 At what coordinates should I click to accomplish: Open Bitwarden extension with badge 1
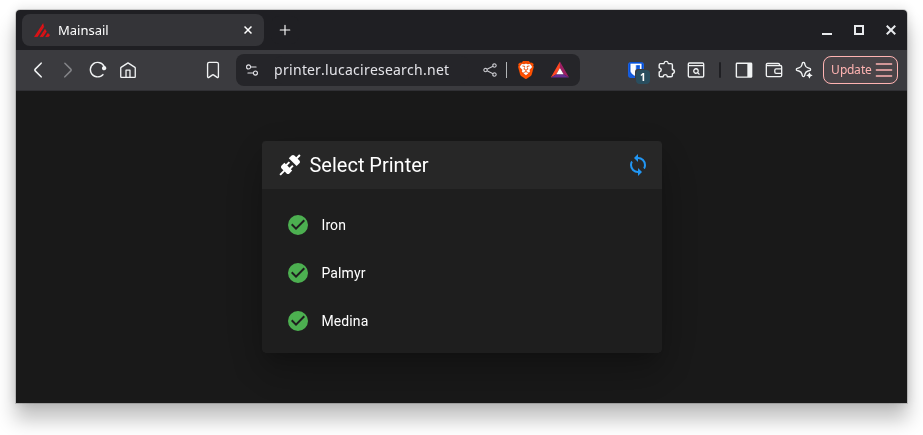638,71
